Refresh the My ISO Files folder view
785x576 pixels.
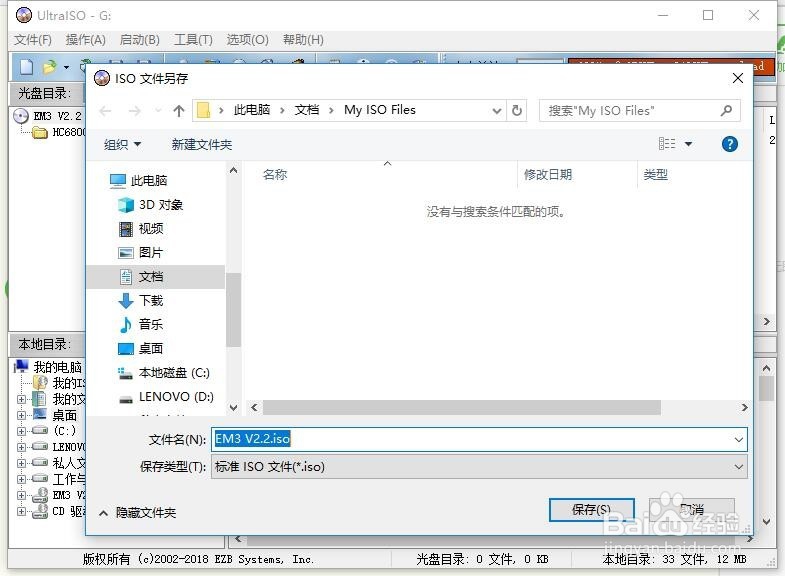tap(517, 111)
